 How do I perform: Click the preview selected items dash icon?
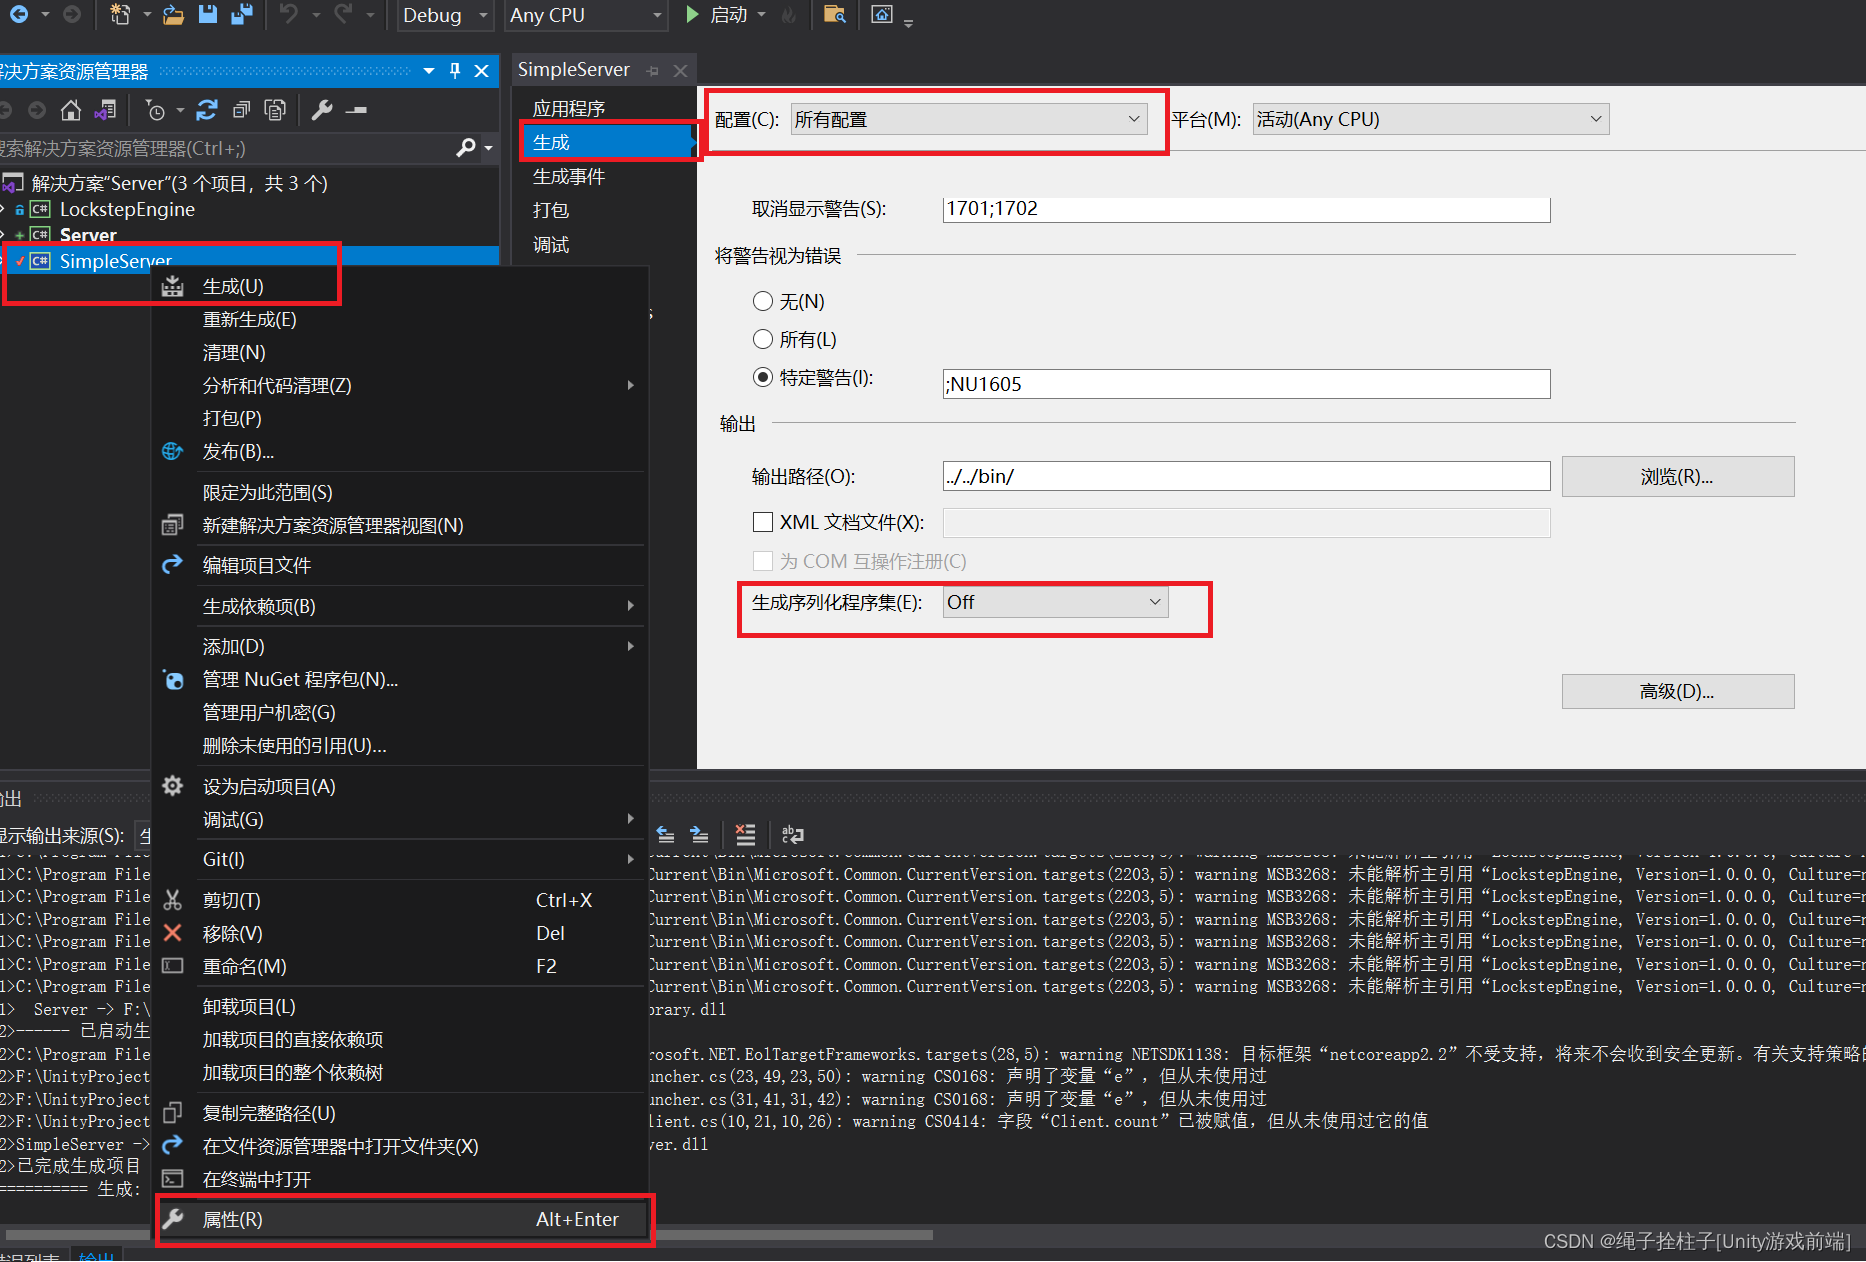tap(356, 110)
